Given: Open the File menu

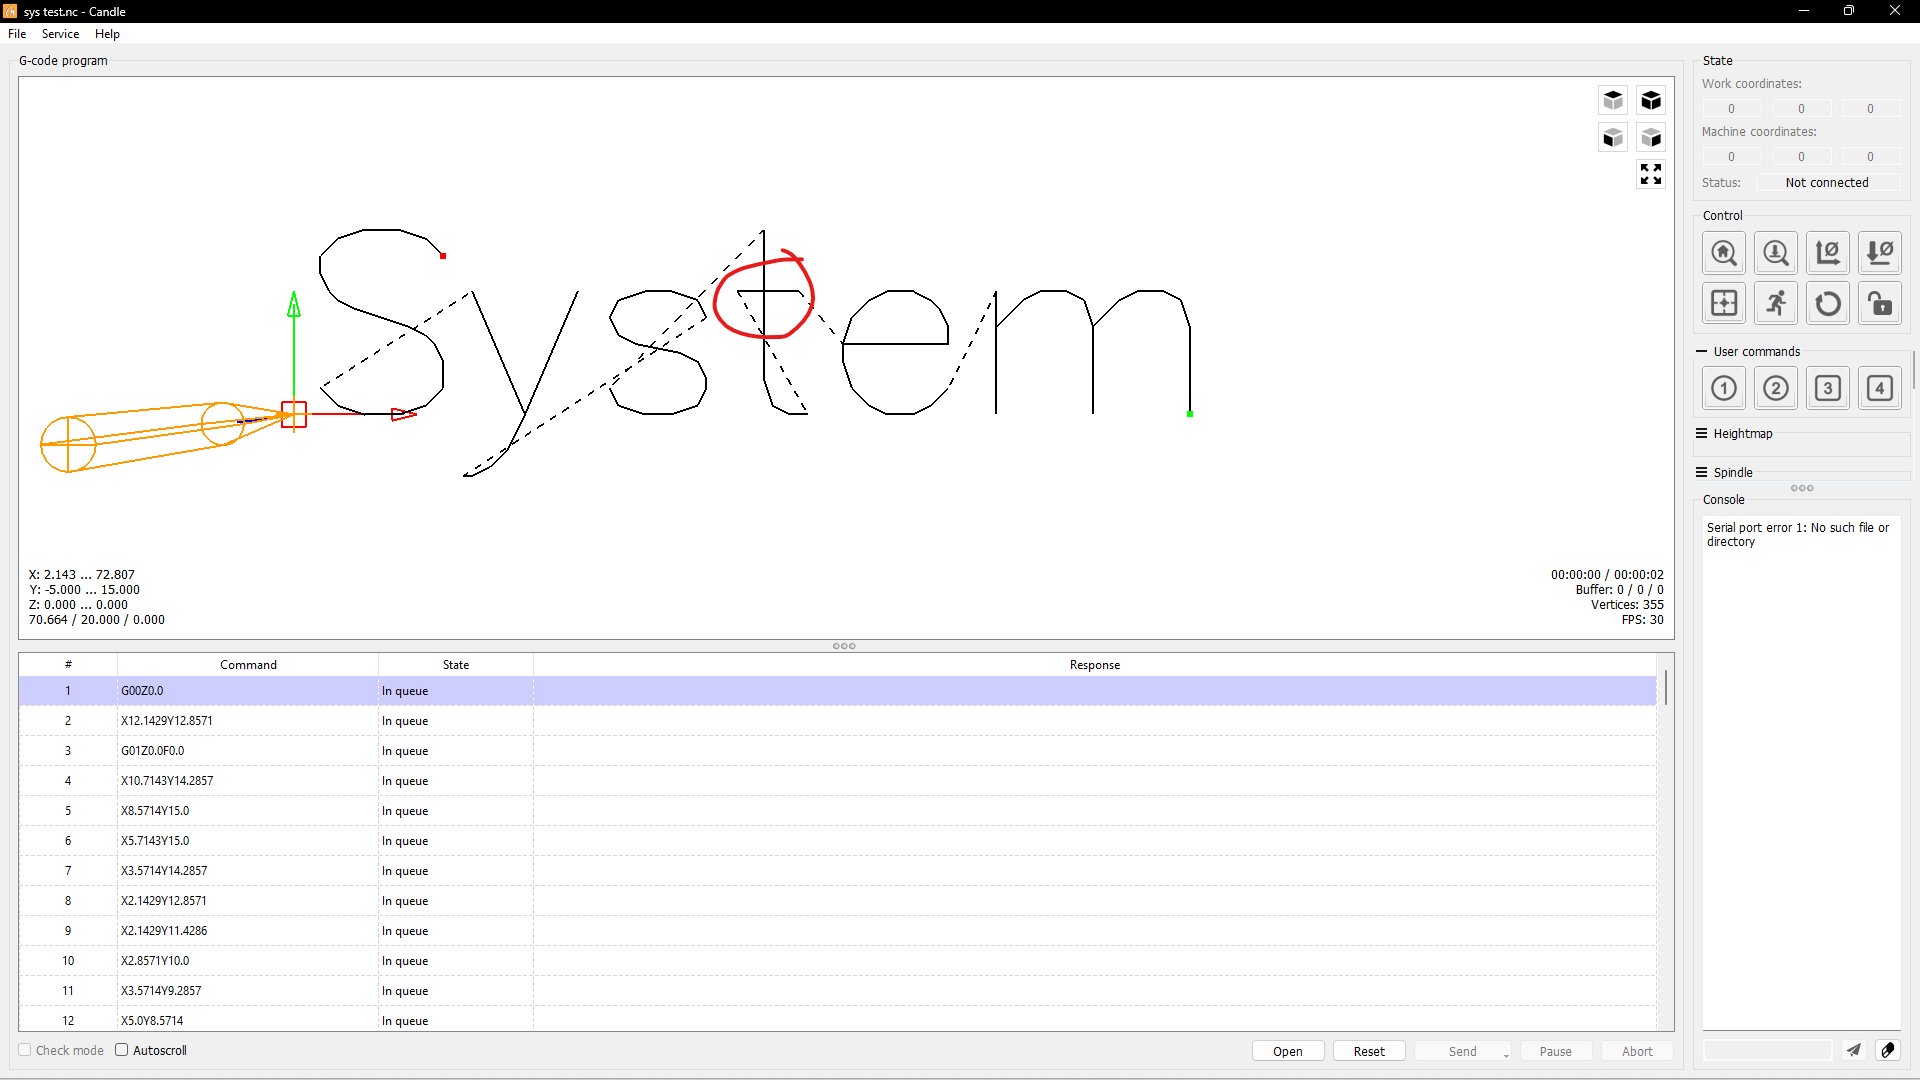Looking at the screenshot, I should [x=17, y=34].
